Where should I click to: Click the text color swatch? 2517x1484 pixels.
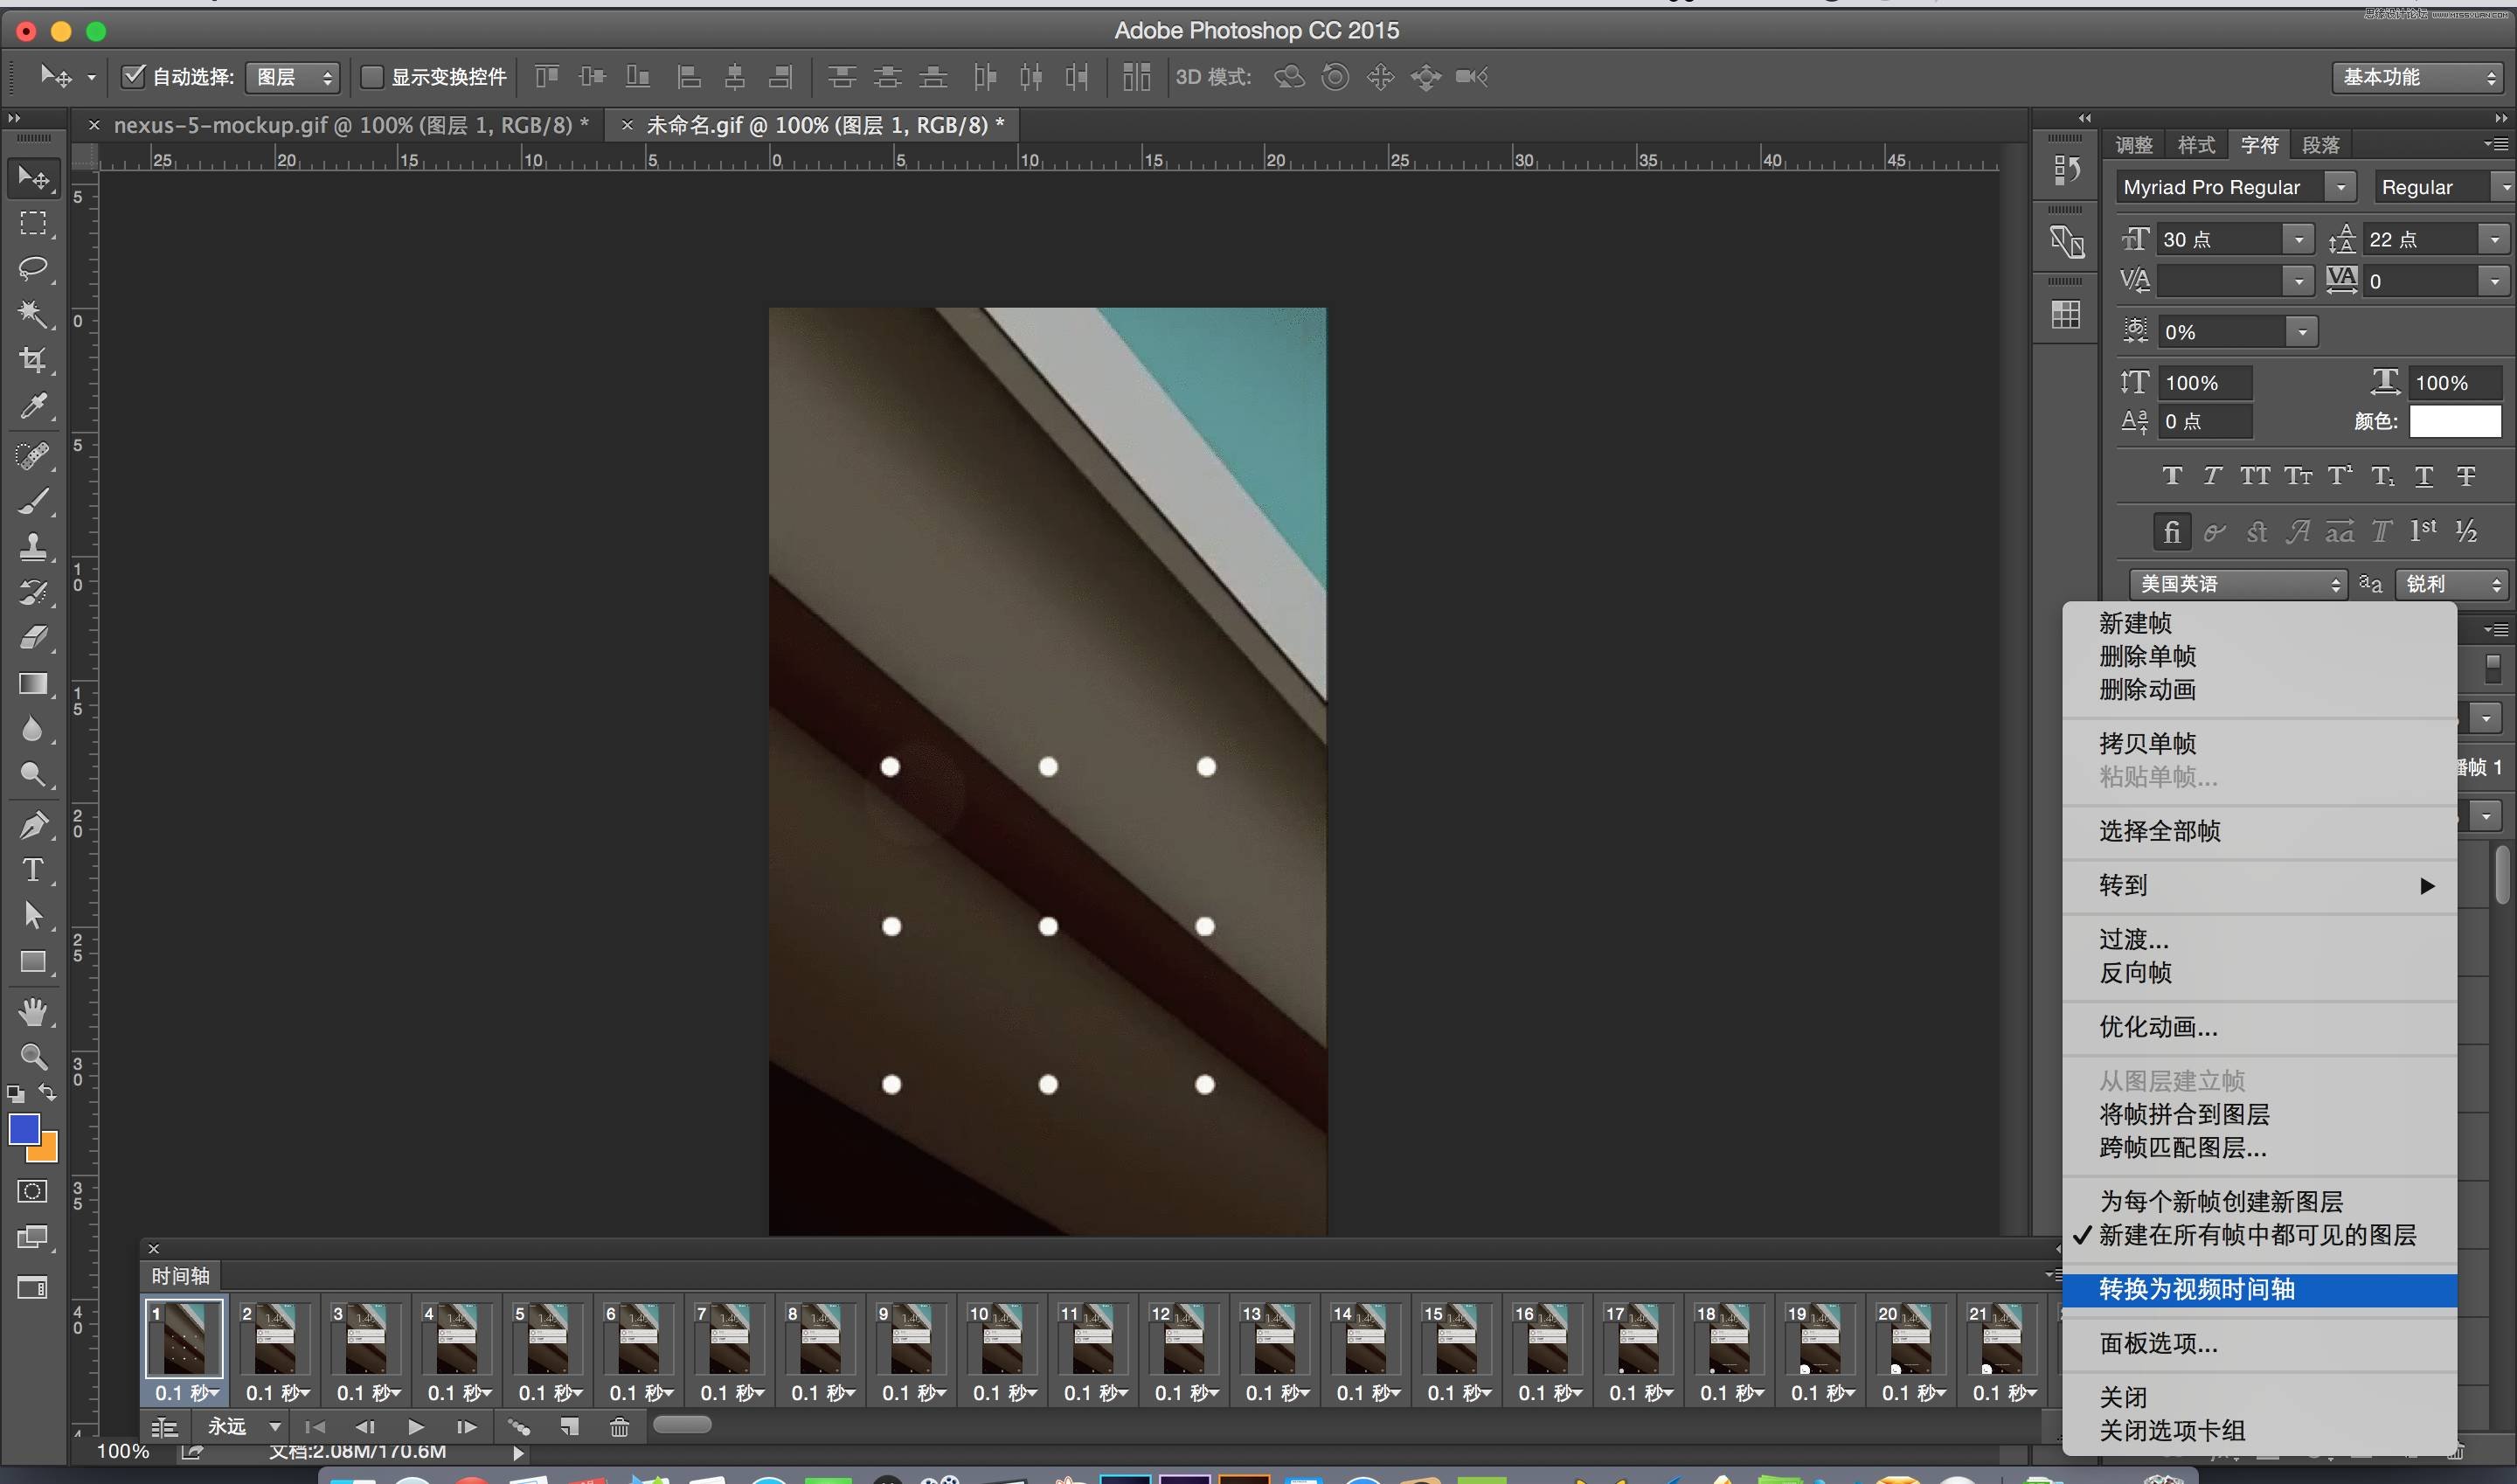(x=2455, y=422)
